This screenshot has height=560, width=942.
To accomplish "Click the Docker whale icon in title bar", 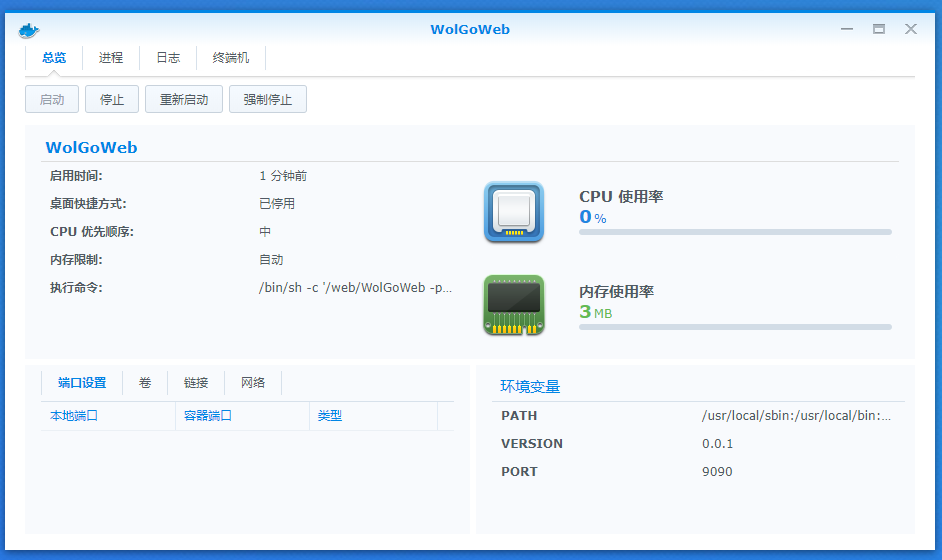I will point(28,30).
